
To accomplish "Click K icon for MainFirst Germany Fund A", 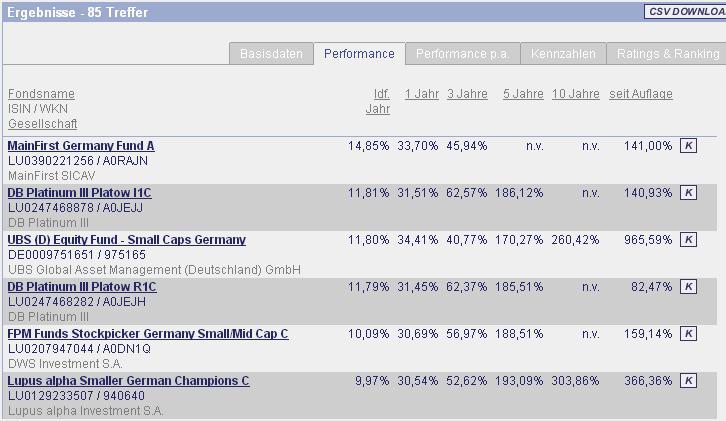I will click(688, 146).
